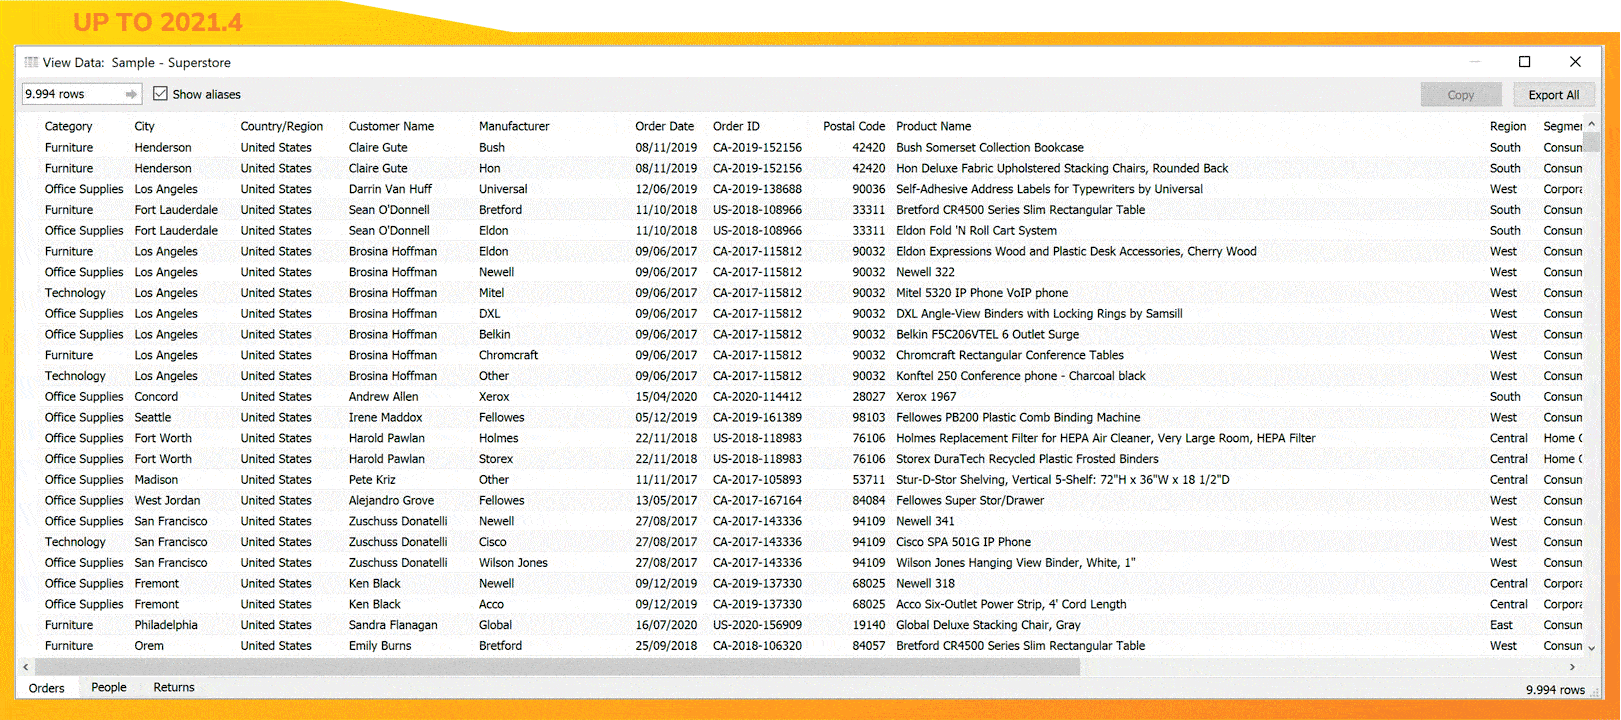1621x720 pixels.
Task: Sort by the Category column header
Action: coord(68,127)
